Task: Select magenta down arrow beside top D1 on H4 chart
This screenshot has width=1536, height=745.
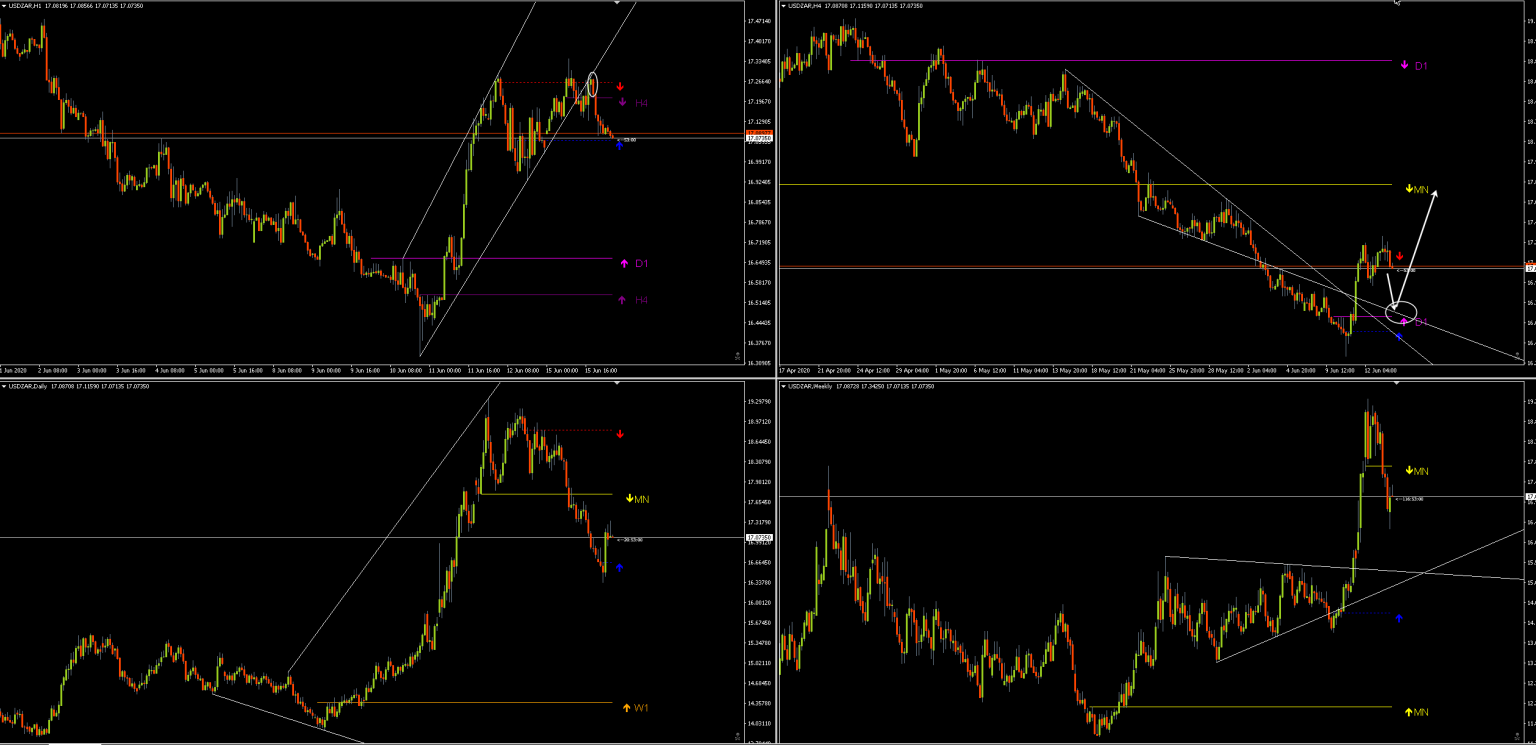Action: (x=1403, y=65)
